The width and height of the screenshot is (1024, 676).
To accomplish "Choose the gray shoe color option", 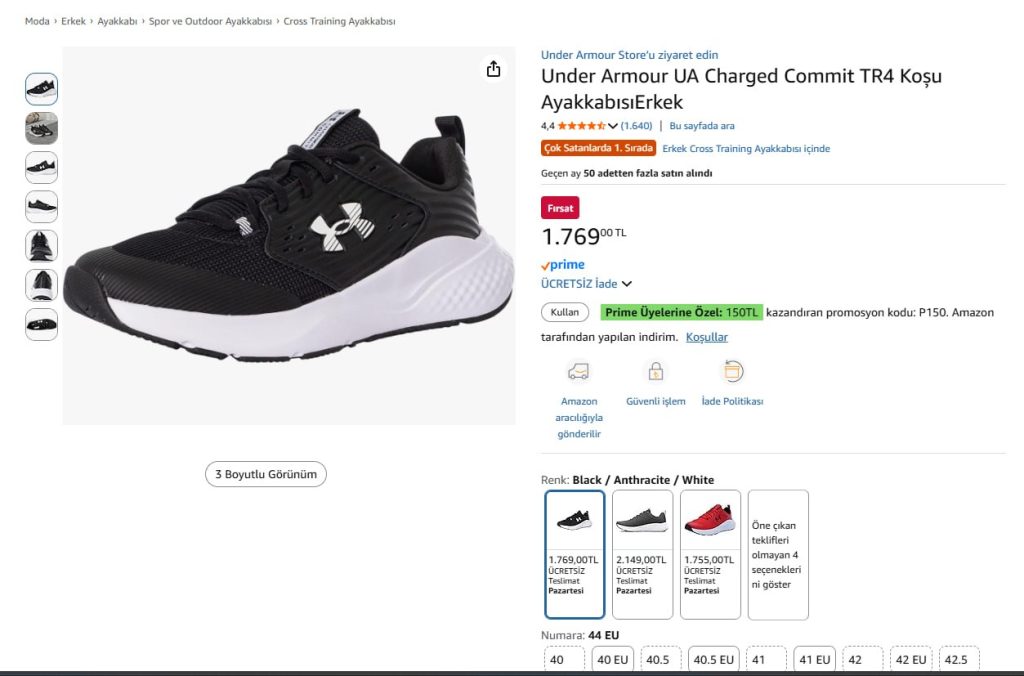I will point(642,554).
